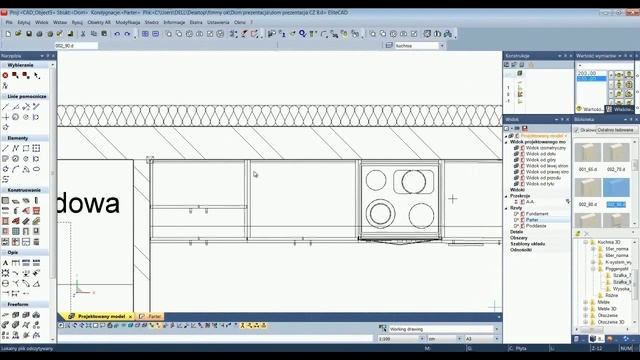The height and width of the screenshot is (360, 640).
Task: Click the copy icon next to scissors
Action: pyautogui.click(x=93, y=34)
